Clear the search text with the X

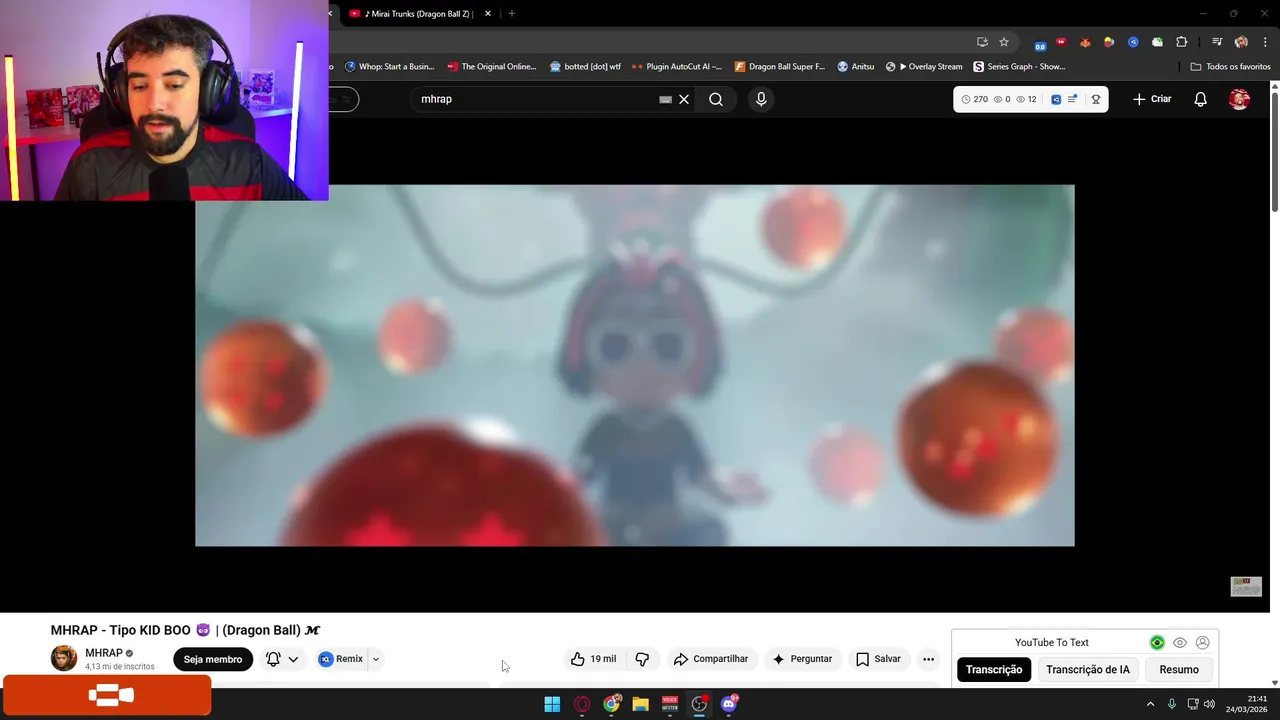coord(684,99)
